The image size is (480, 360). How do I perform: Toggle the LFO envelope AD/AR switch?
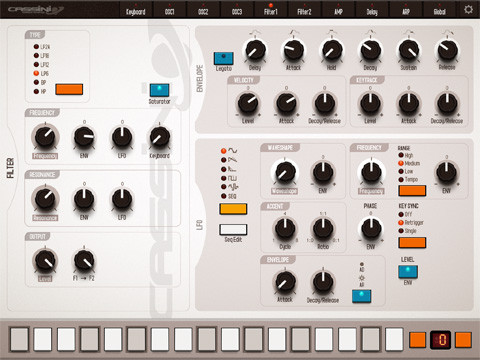[362, 296]
